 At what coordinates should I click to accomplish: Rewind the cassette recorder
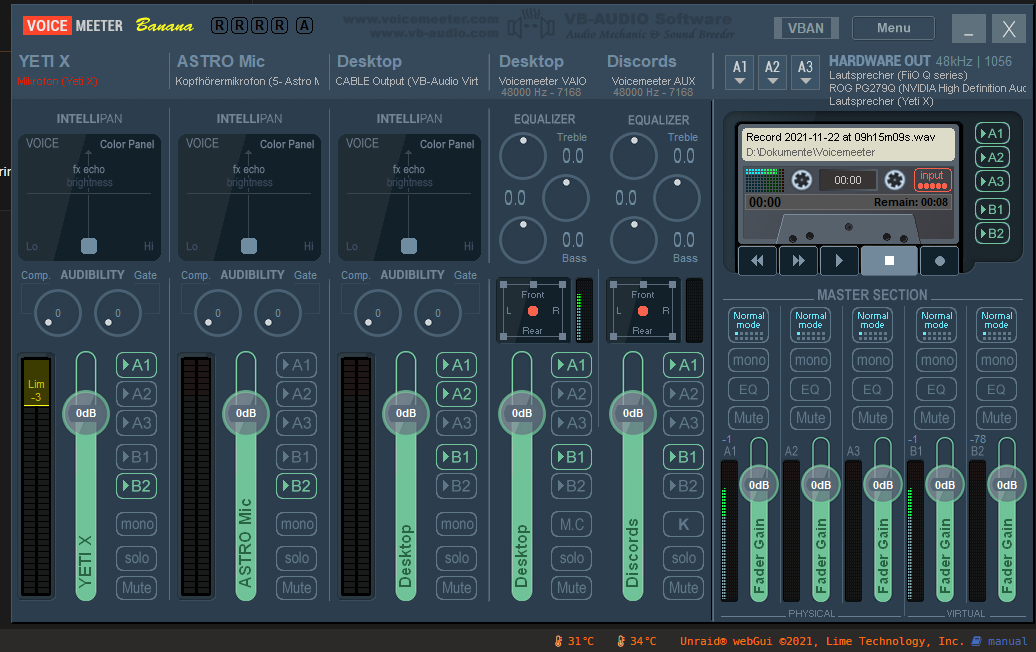pyautogui.click(x=757, y=261)
